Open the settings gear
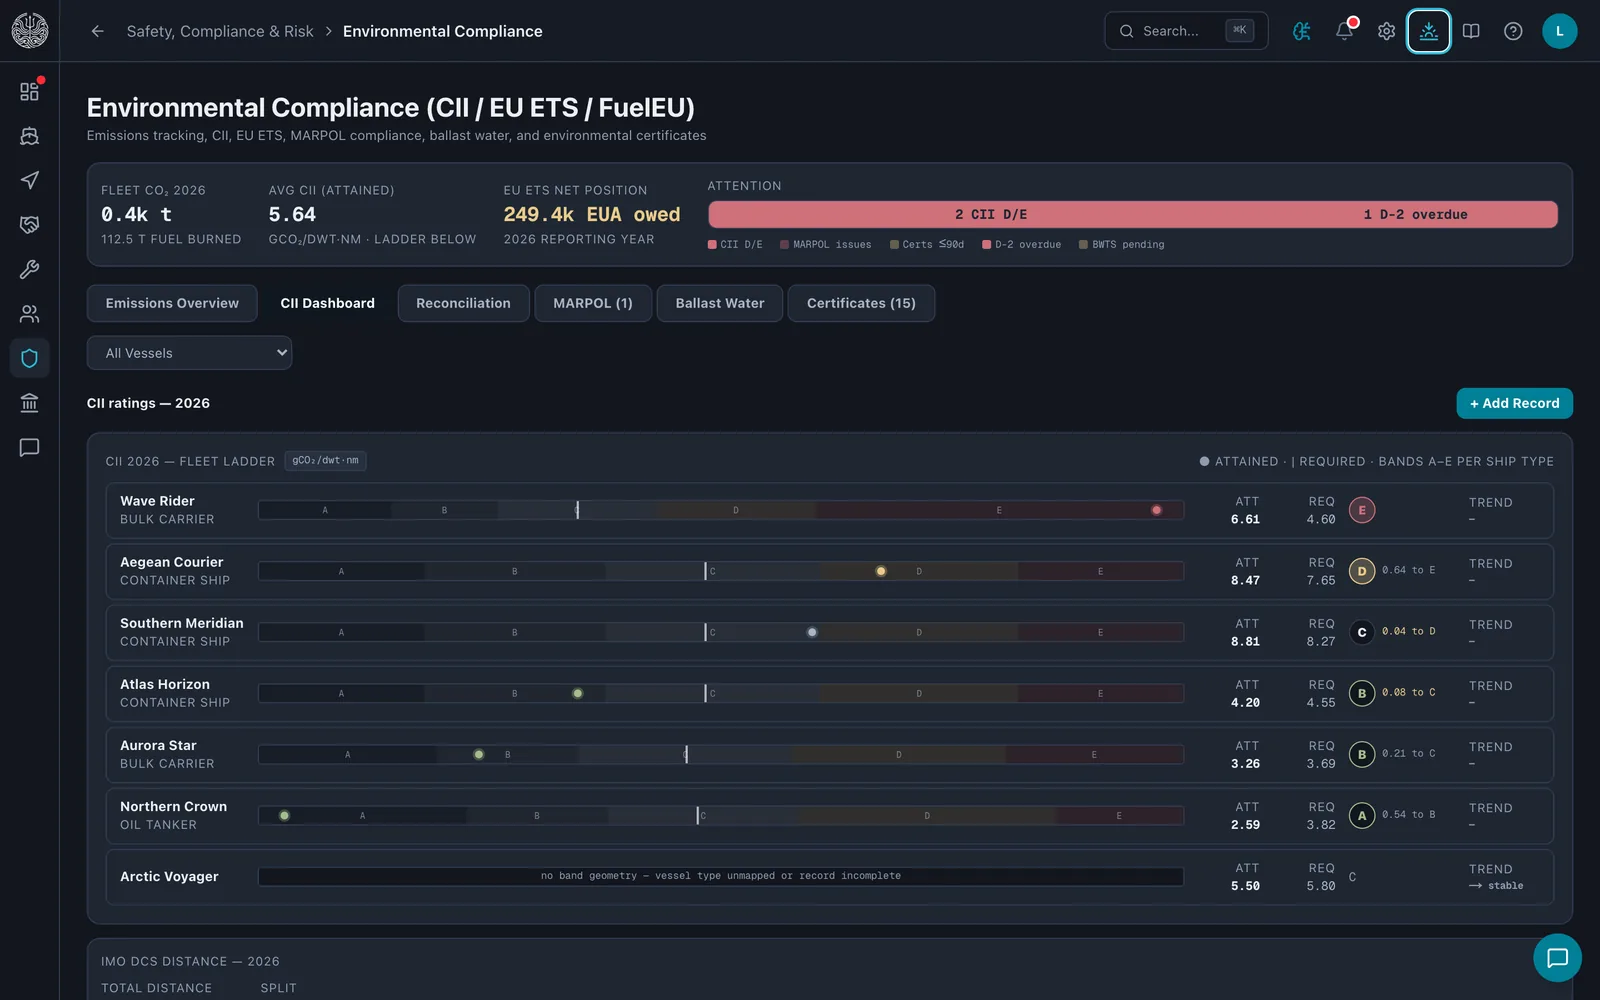 pos(1387,31)
